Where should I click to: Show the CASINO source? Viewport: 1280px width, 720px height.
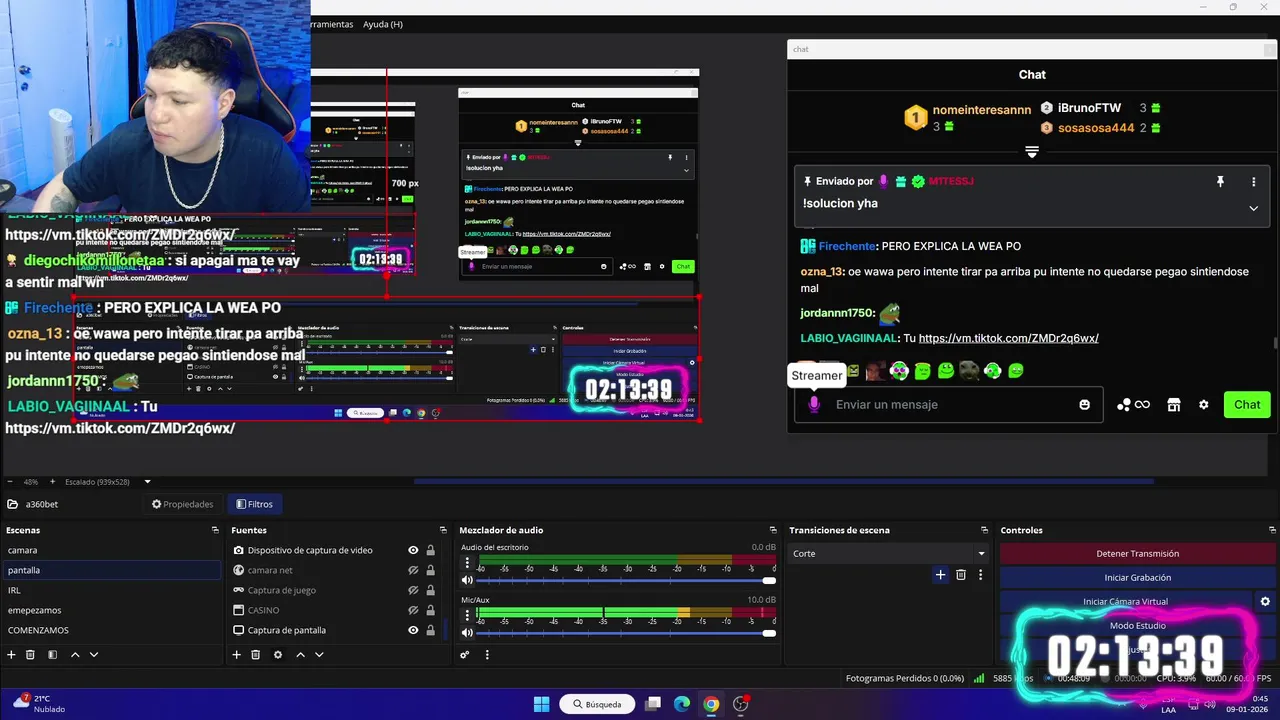(x=413, y=610)
